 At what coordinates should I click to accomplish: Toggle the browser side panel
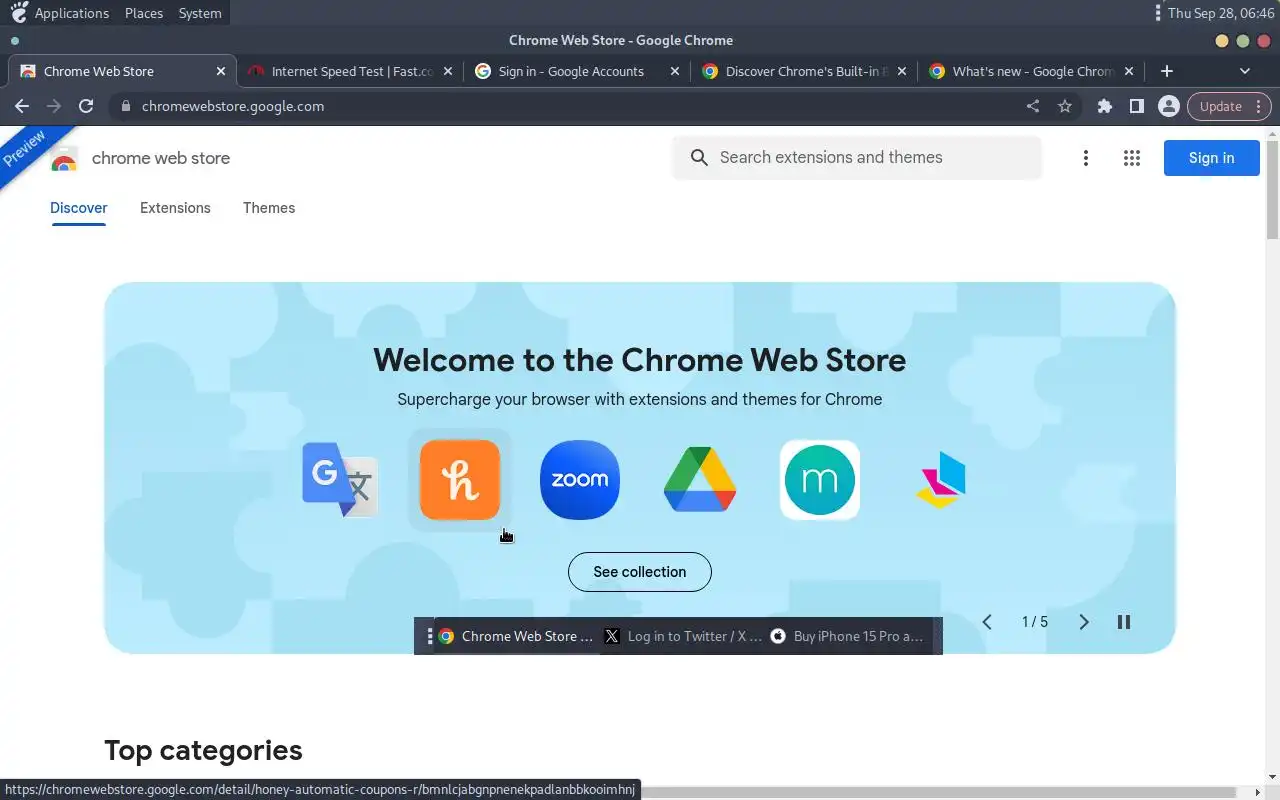point(1137,106)
